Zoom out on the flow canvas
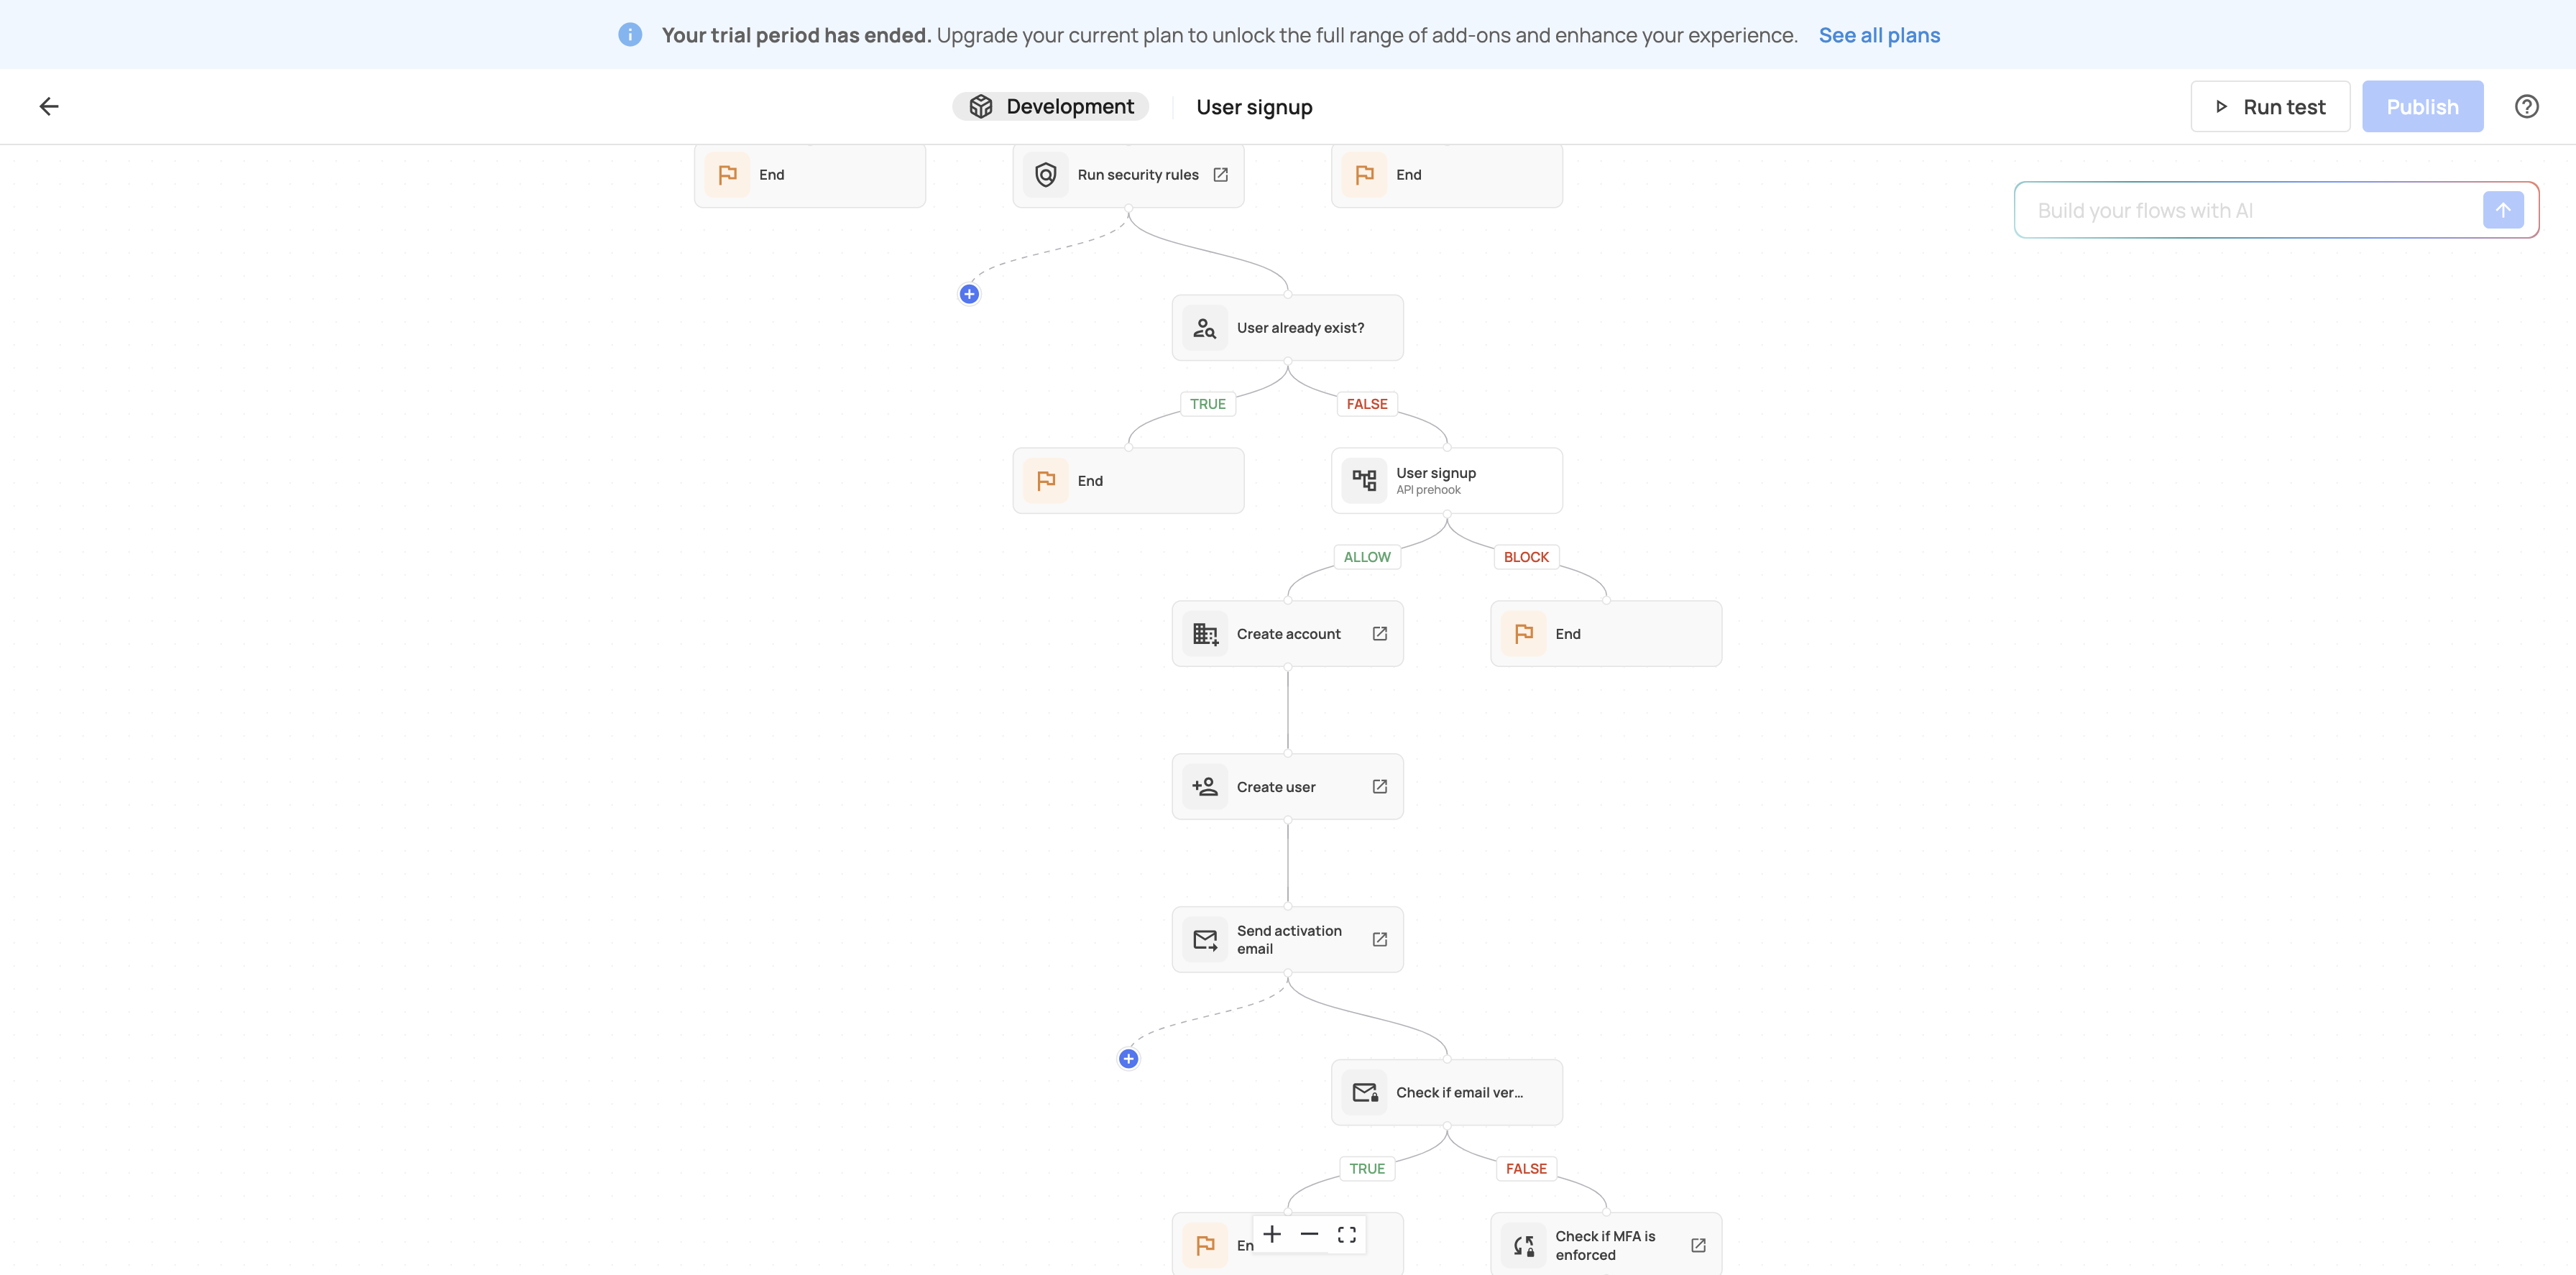Viewport: 2576px width, 1275px height. (x=1309, y=1234)
